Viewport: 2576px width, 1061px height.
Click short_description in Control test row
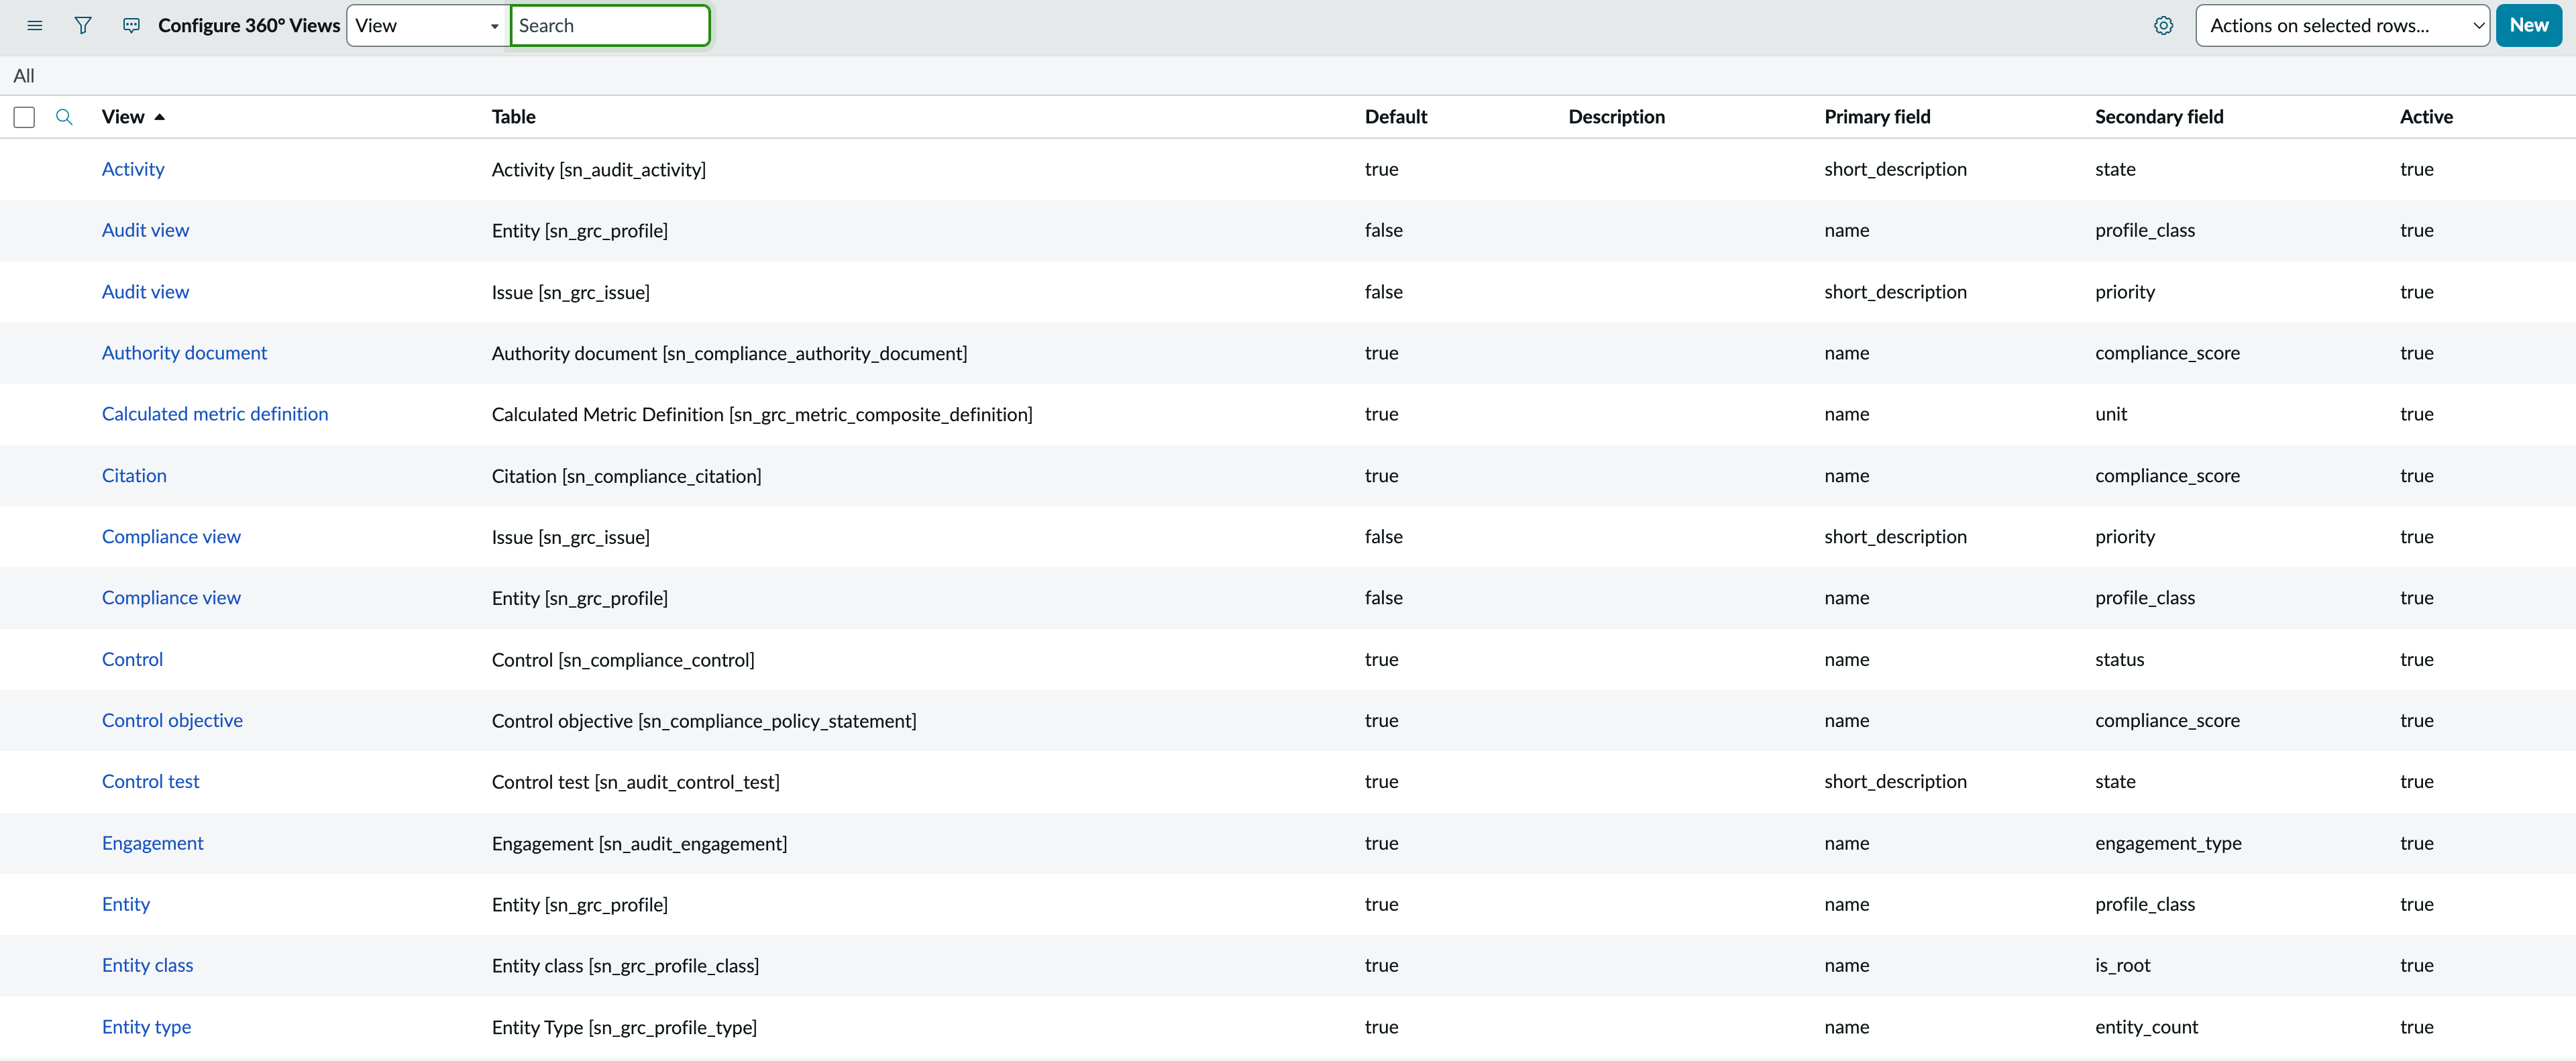1895,782
